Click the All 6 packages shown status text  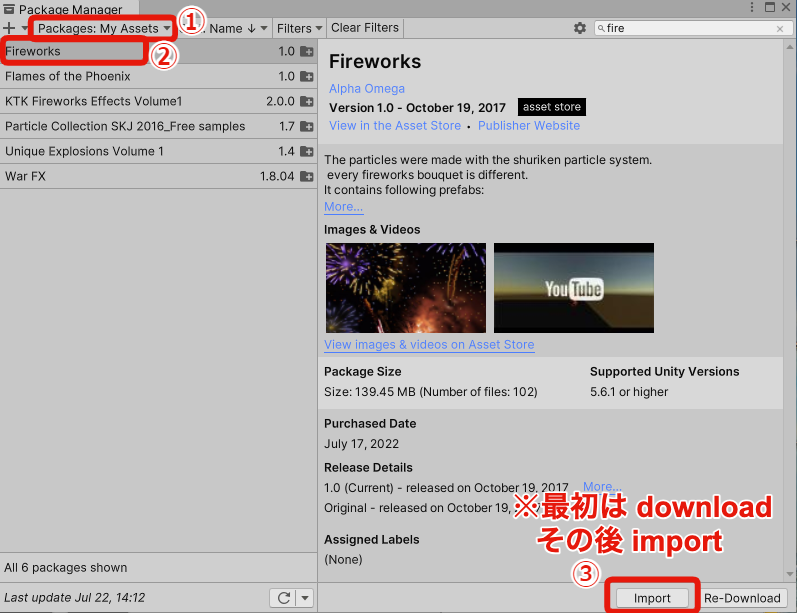[66, 568]
